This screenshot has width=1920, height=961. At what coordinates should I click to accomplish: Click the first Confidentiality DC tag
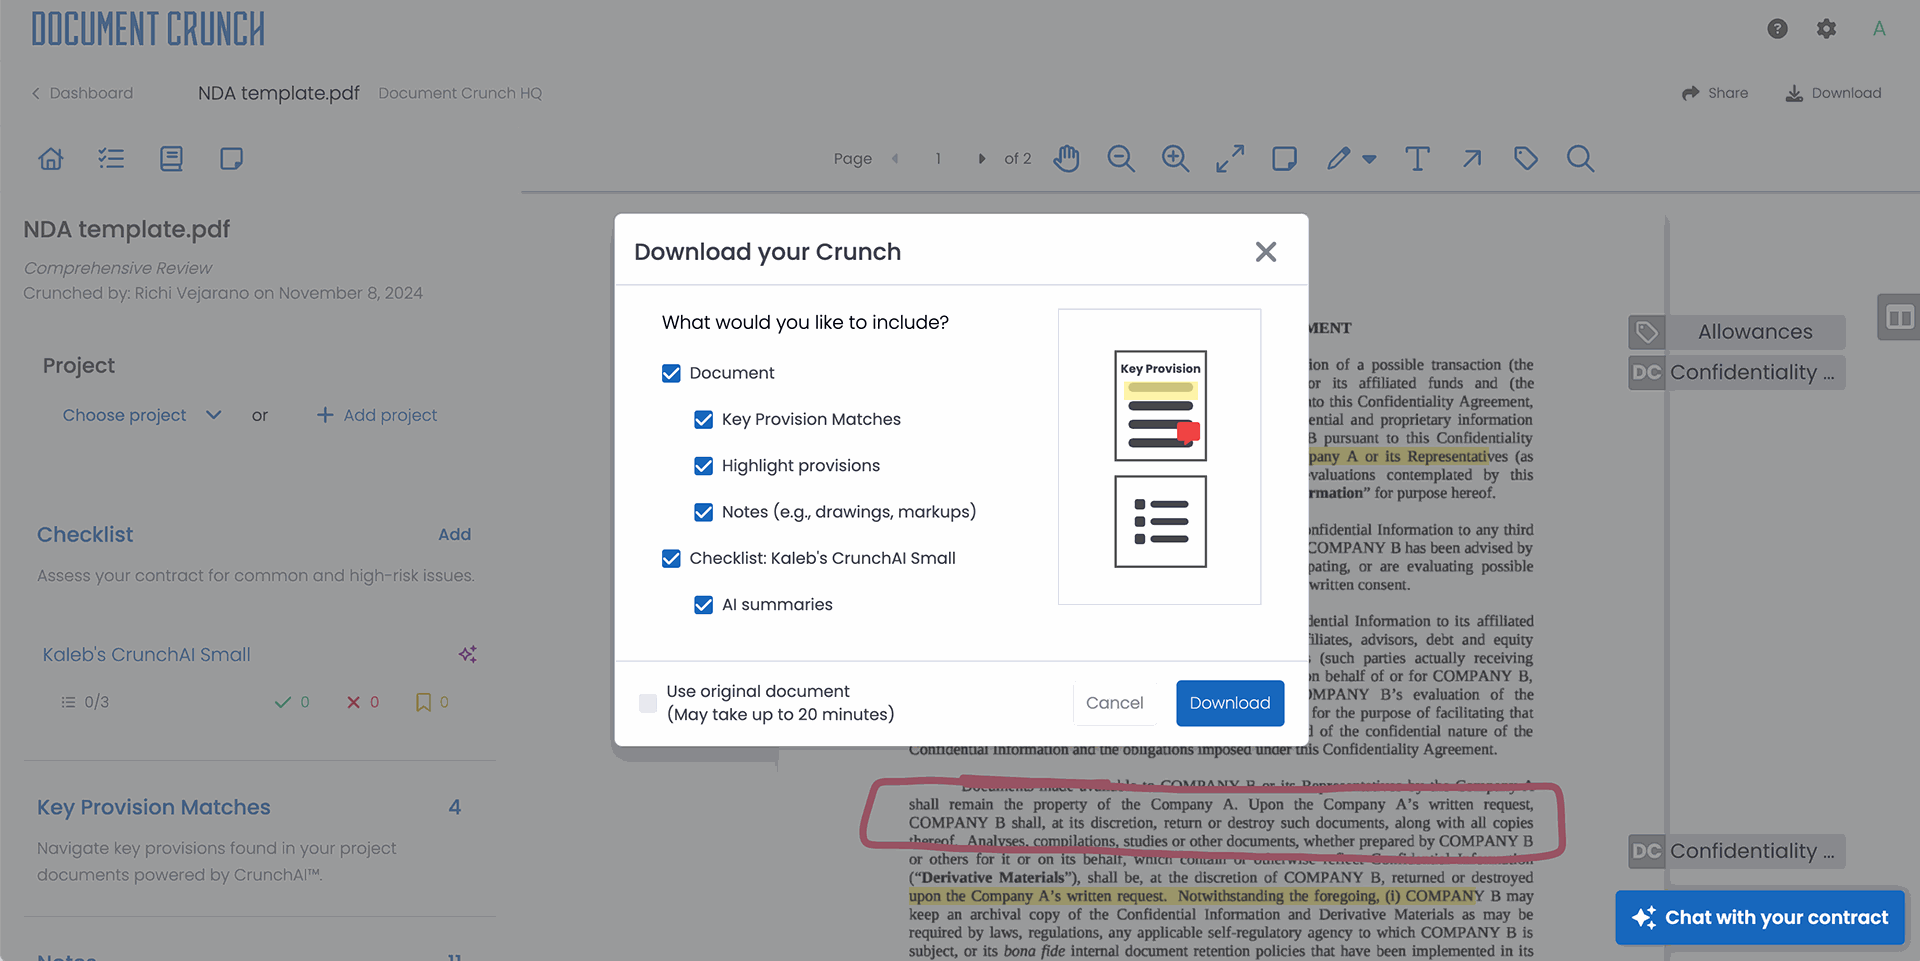tap(1737, 372)
